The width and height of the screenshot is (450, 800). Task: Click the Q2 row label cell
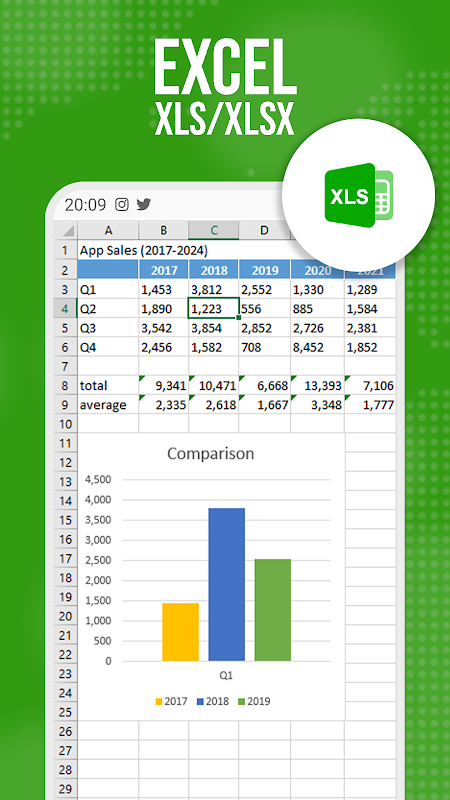click(x=108, y=309)
